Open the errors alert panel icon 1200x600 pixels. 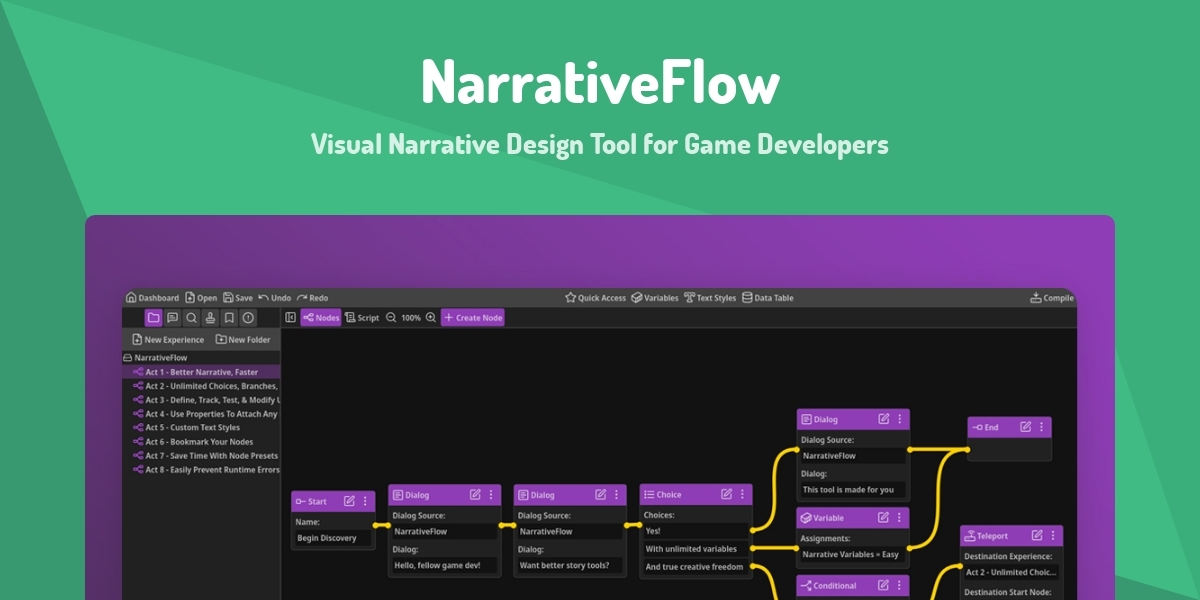tap(248, 318)
